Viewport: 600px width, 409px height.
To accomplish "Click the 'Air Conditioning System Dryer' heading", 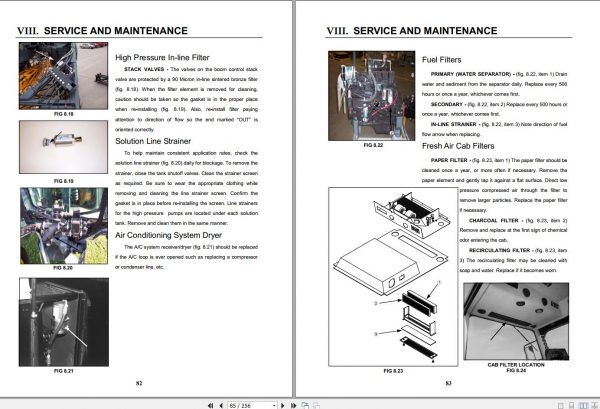I will [168, 235].
